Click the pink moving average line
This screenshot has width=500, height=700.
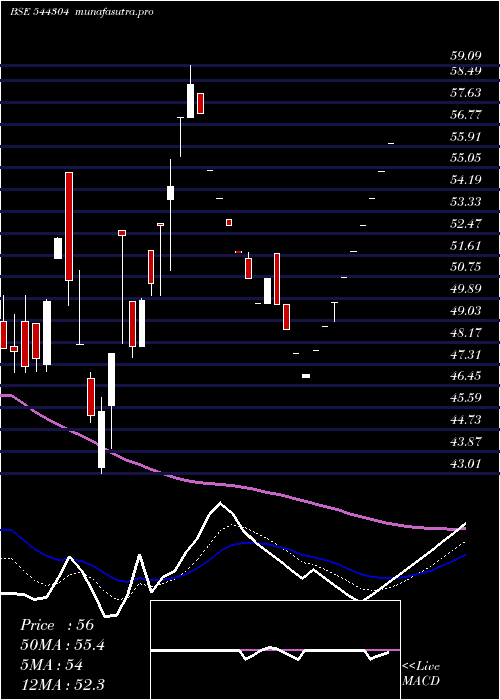click(232, 485)
